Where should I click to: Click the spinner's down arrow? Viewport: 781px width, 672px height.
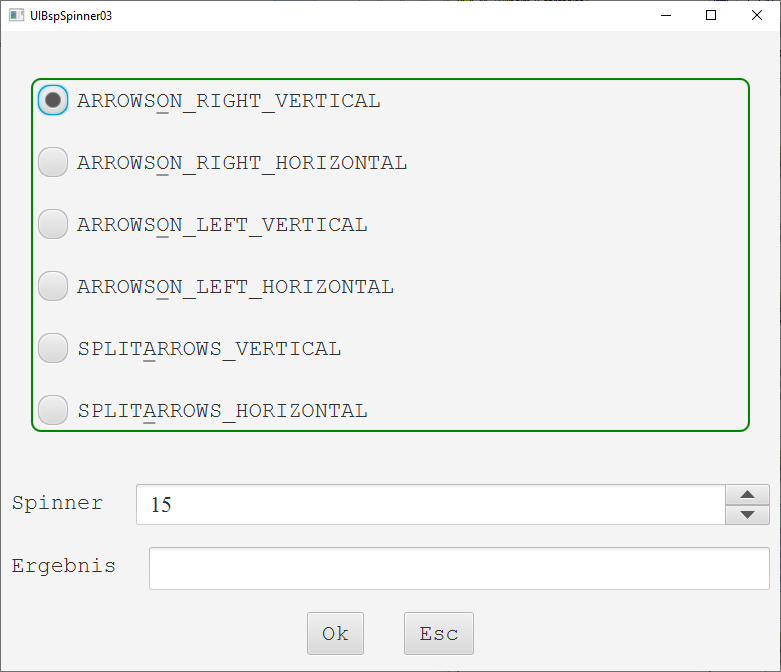pos(747,514)
